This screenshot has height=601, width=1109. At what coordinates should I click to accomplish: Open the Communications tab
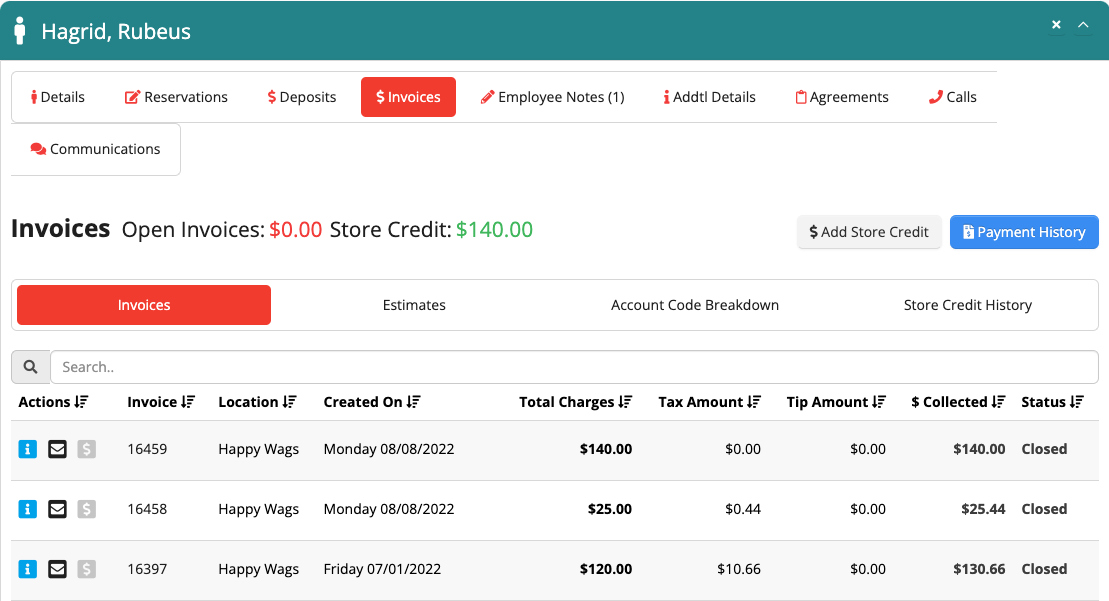pyautogui.click(x=95, y=149)
